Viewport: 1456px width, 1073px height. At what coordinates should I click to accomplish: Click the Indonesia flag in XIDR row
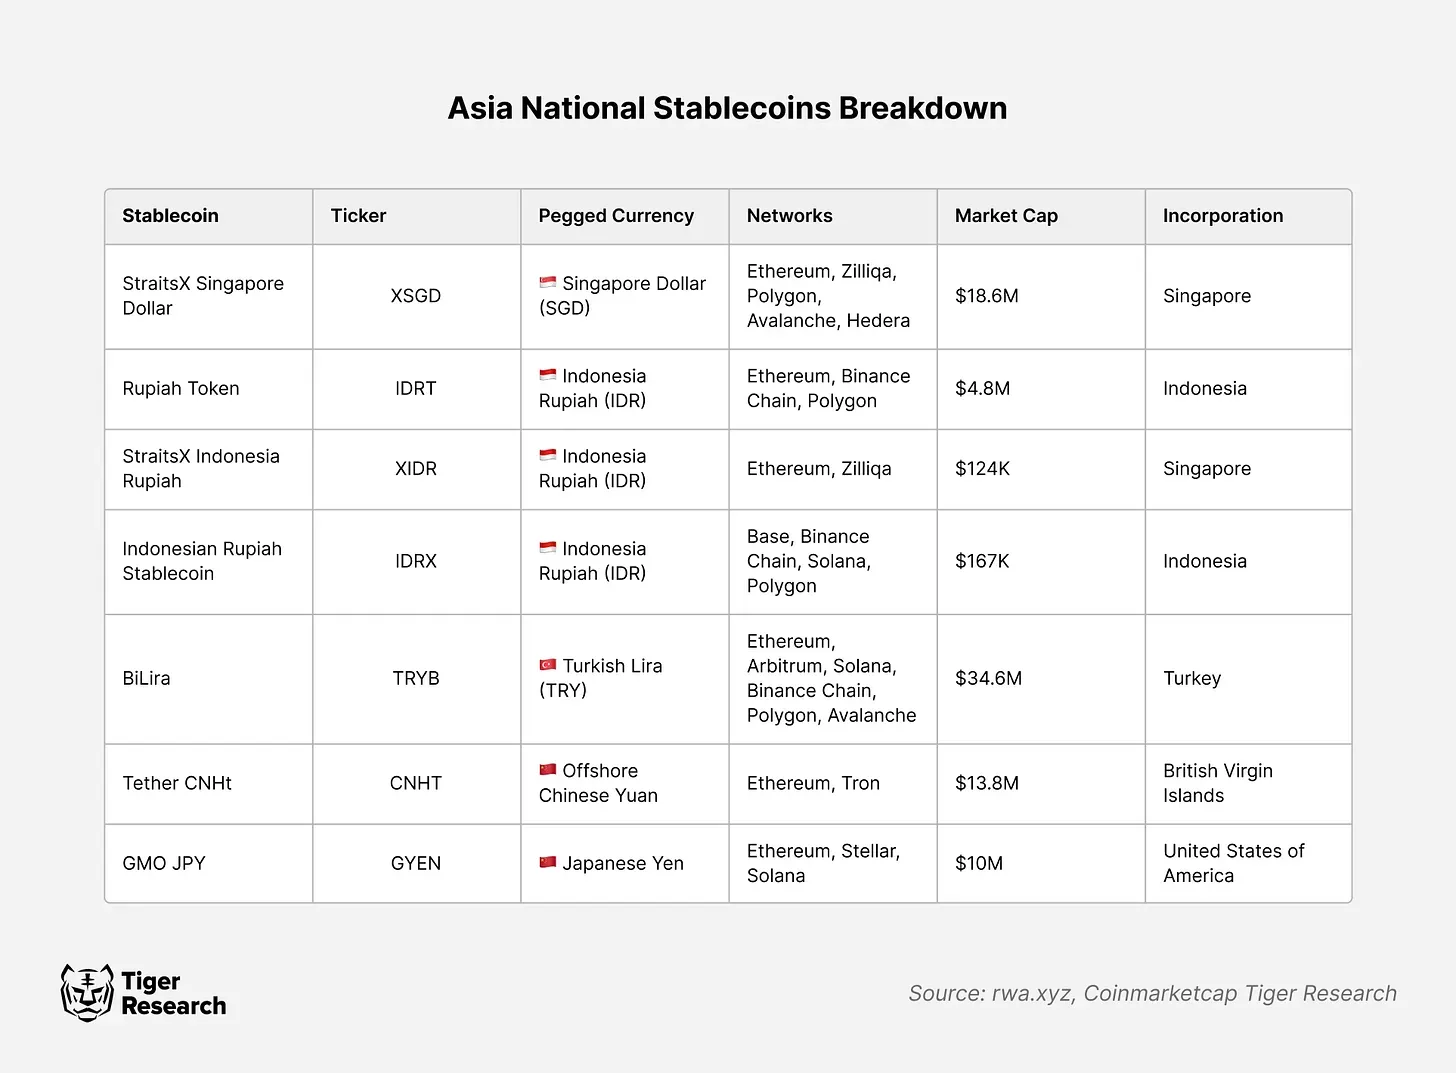(x=547, y=455)
